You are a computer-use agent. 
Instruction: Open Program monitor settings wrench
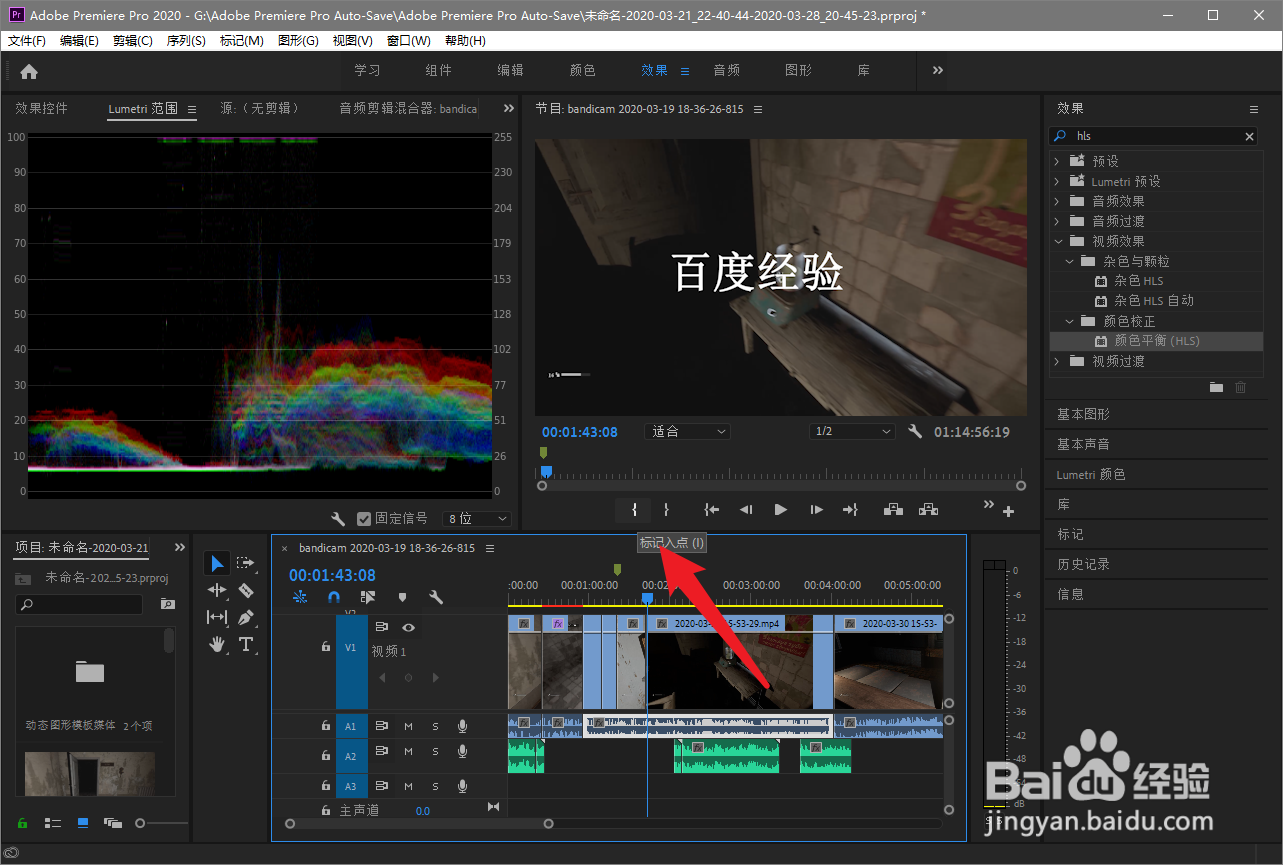pos(915,431)
